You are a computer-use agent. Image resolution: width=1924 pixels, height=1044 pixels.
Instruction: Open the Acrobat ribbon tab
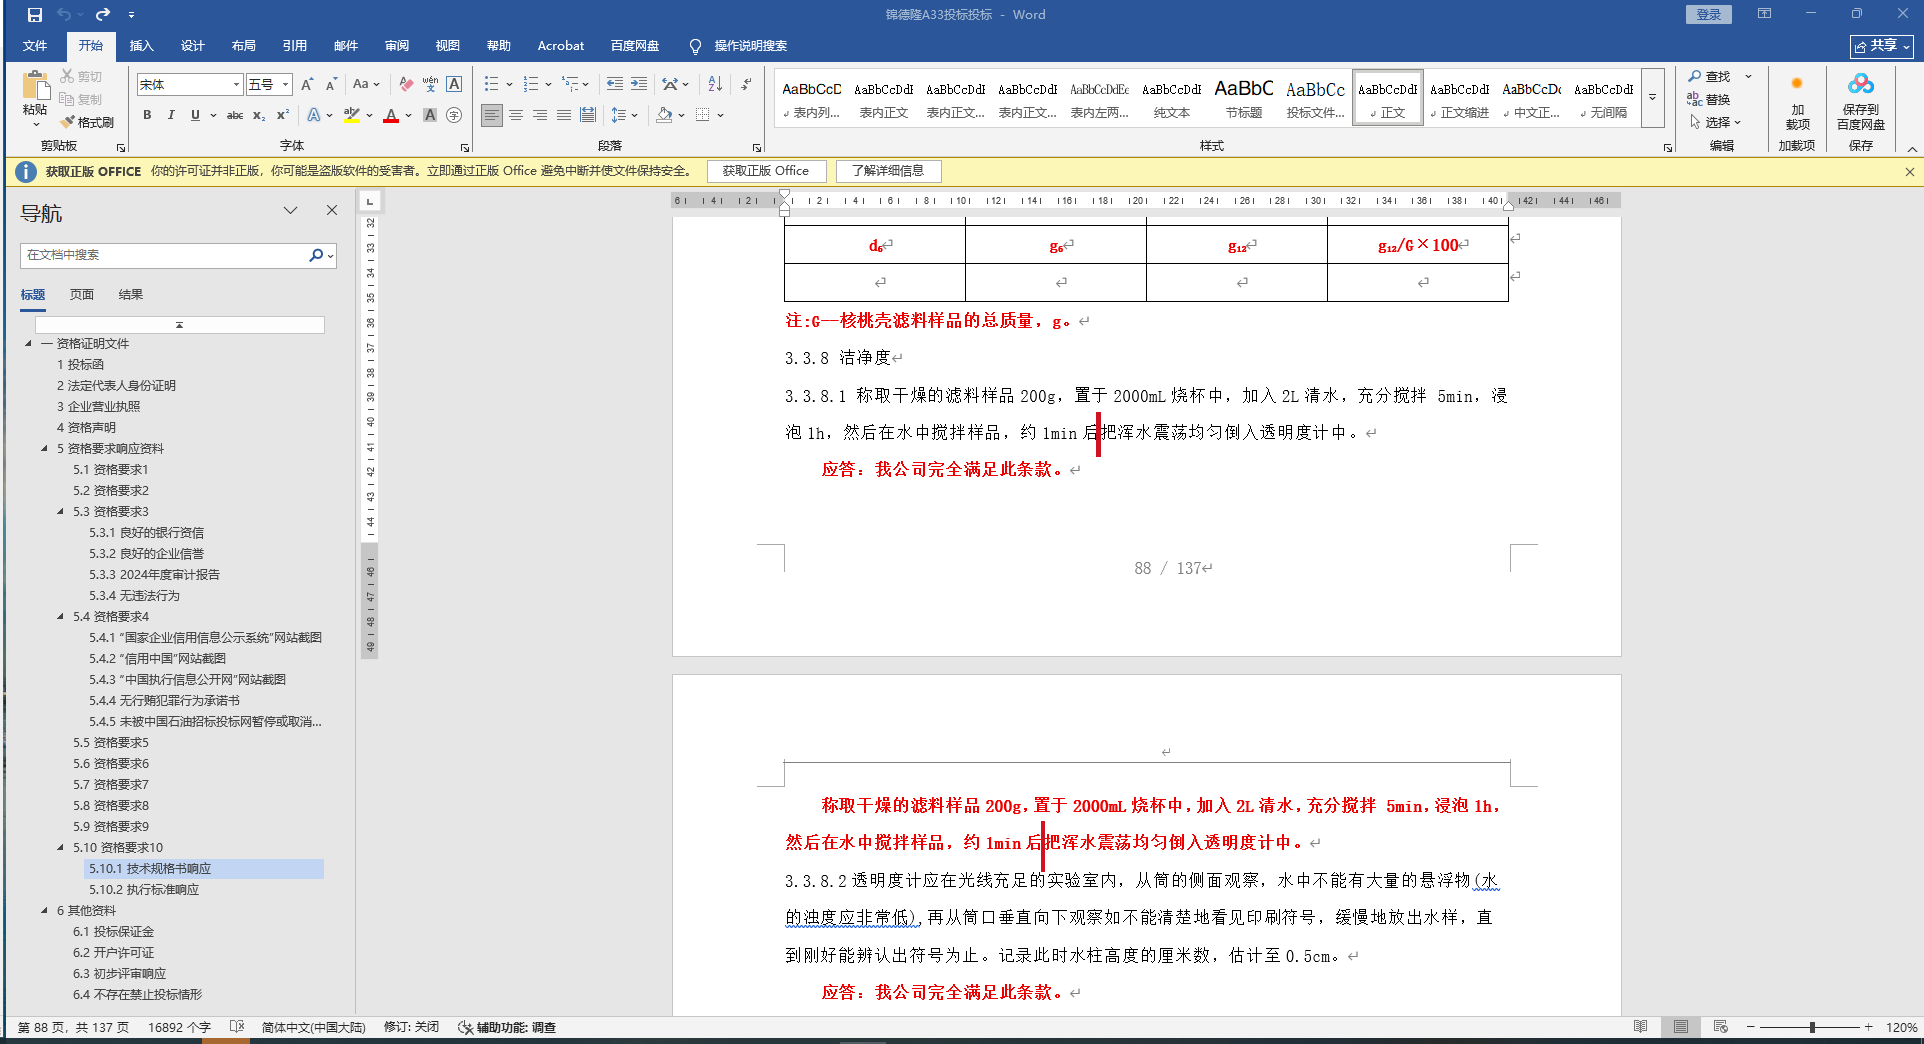tap(560, 46)
